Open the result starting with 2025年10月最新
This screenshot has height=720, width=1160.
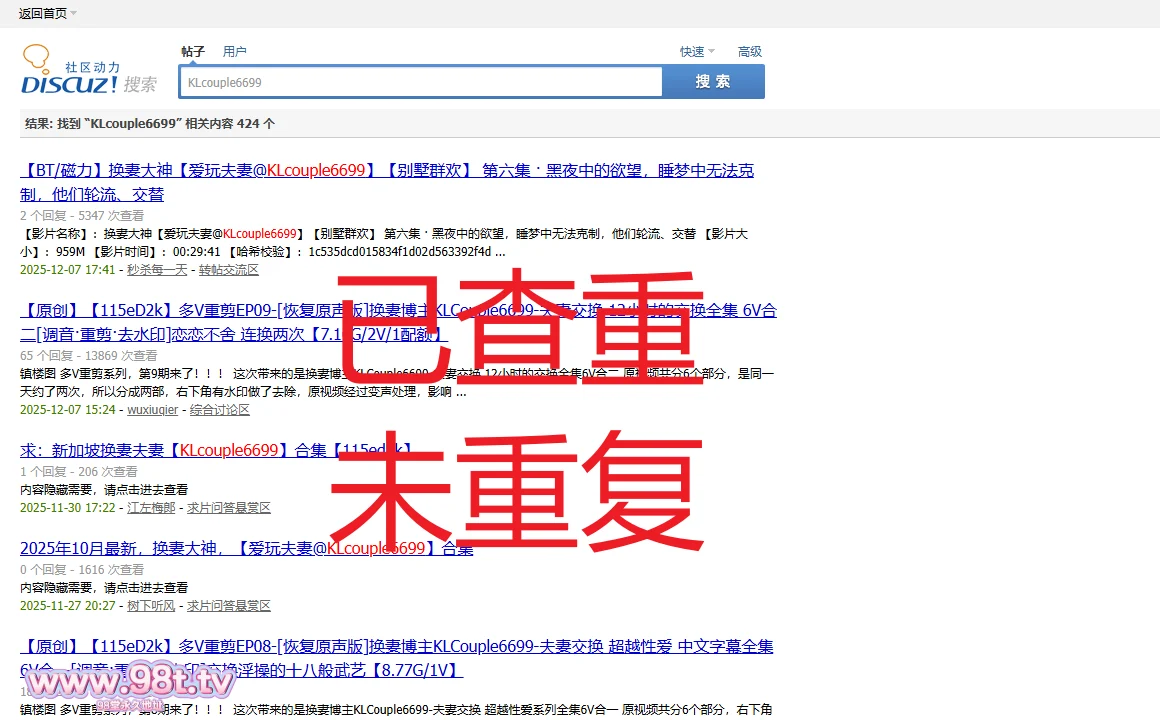pos(246,548)
